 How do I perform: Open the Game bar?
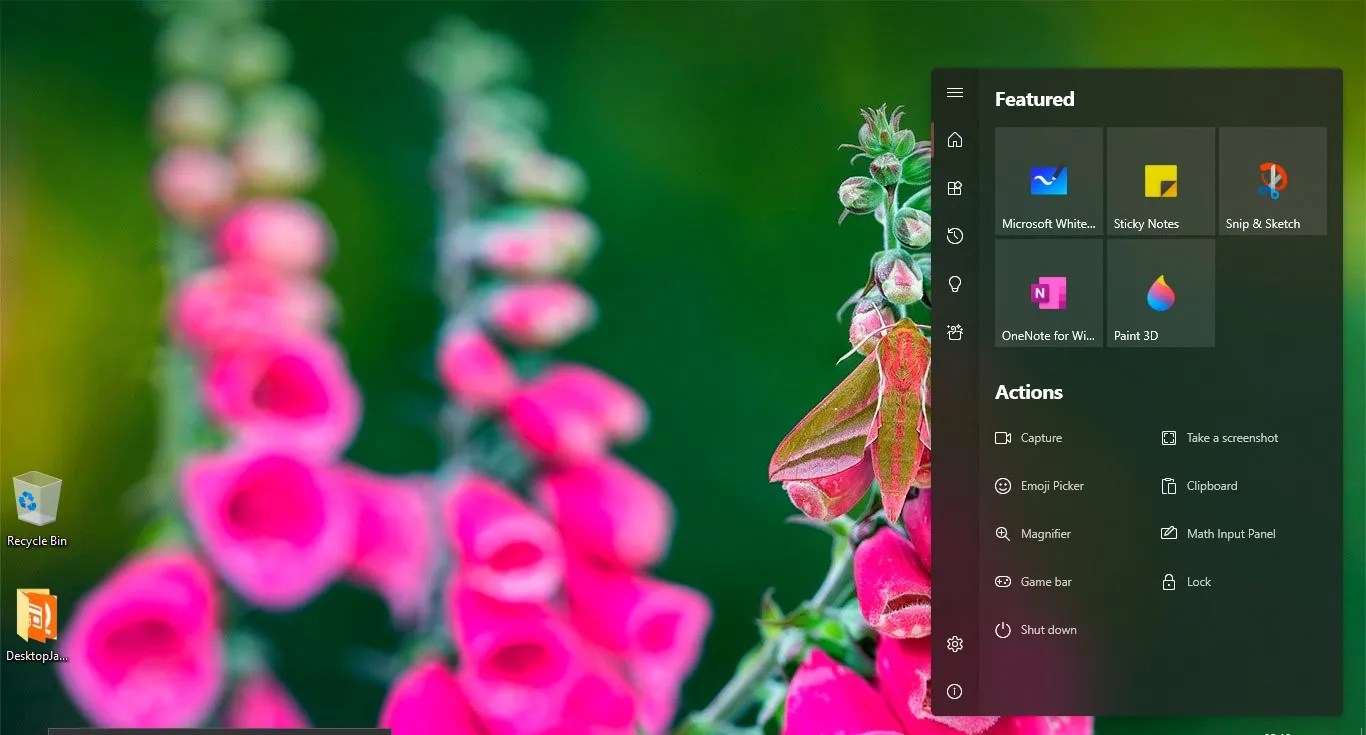click(1035, 581)
